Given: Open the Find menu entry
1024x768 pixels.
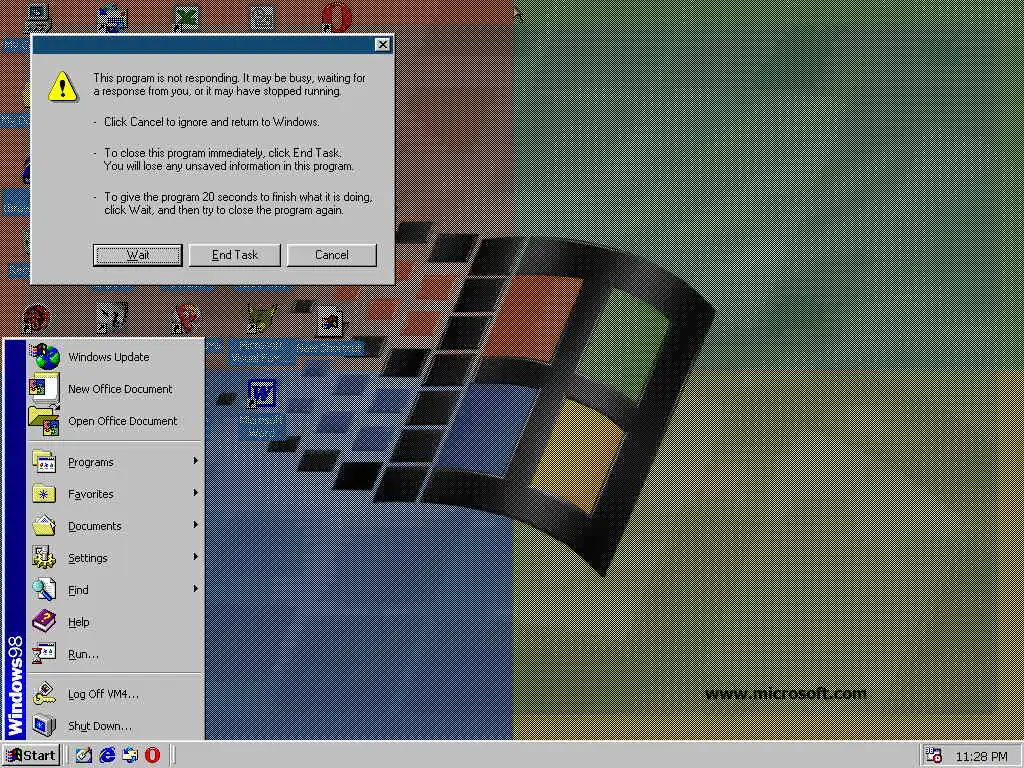Looking at the screenshot, I should pos(115,590).
